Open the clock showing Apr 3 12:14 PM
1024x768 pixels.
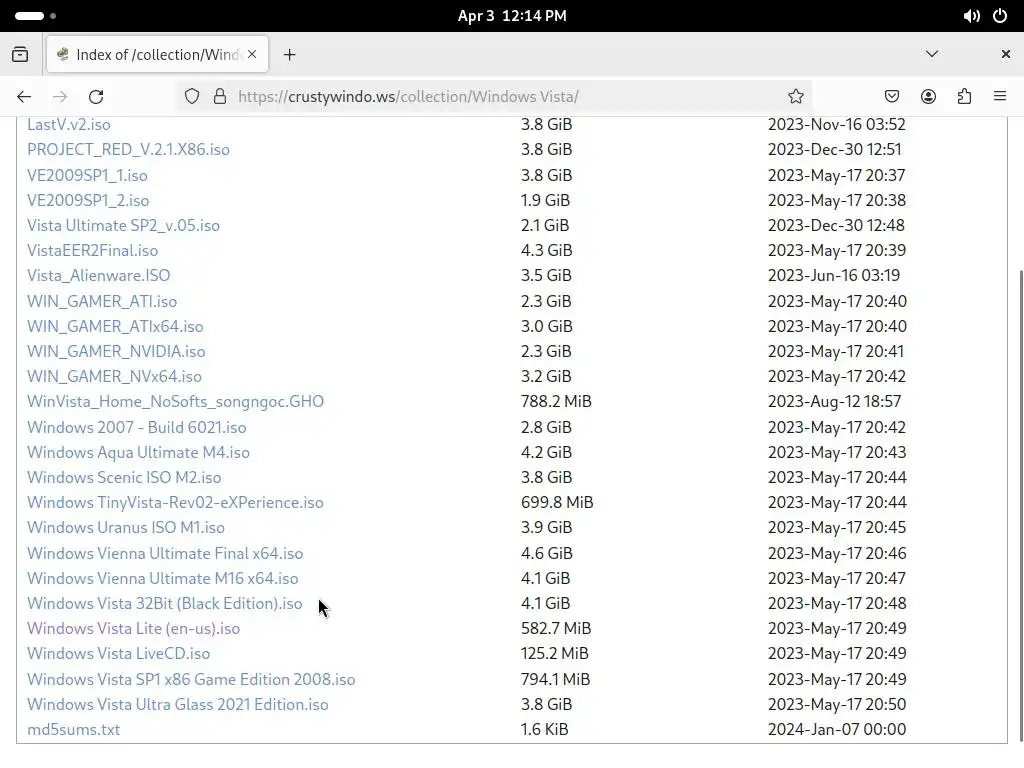(512, 16)
